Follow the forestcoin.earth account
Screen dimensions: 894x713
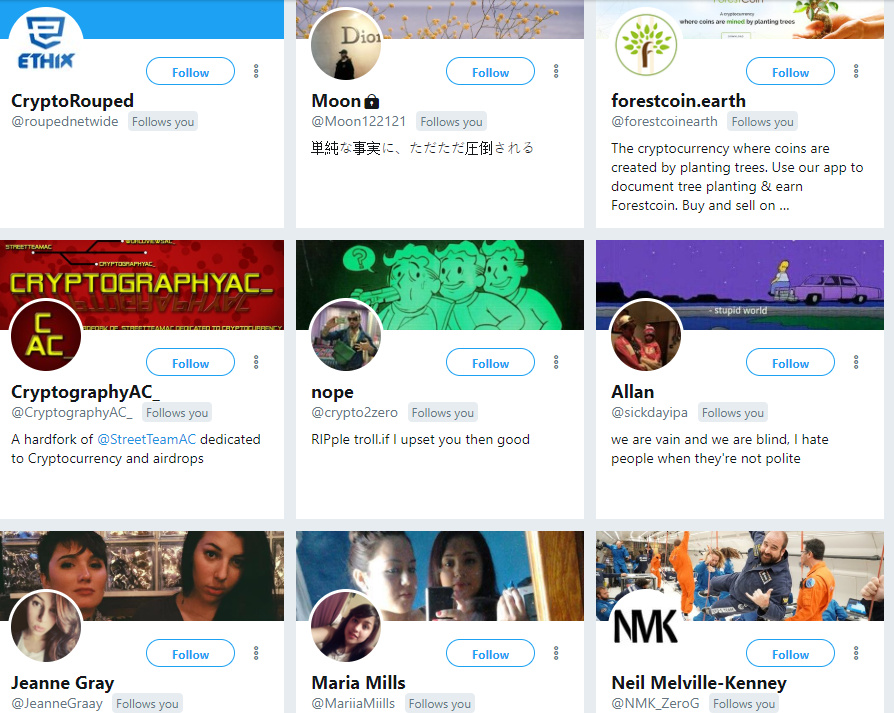click(790, 71)
